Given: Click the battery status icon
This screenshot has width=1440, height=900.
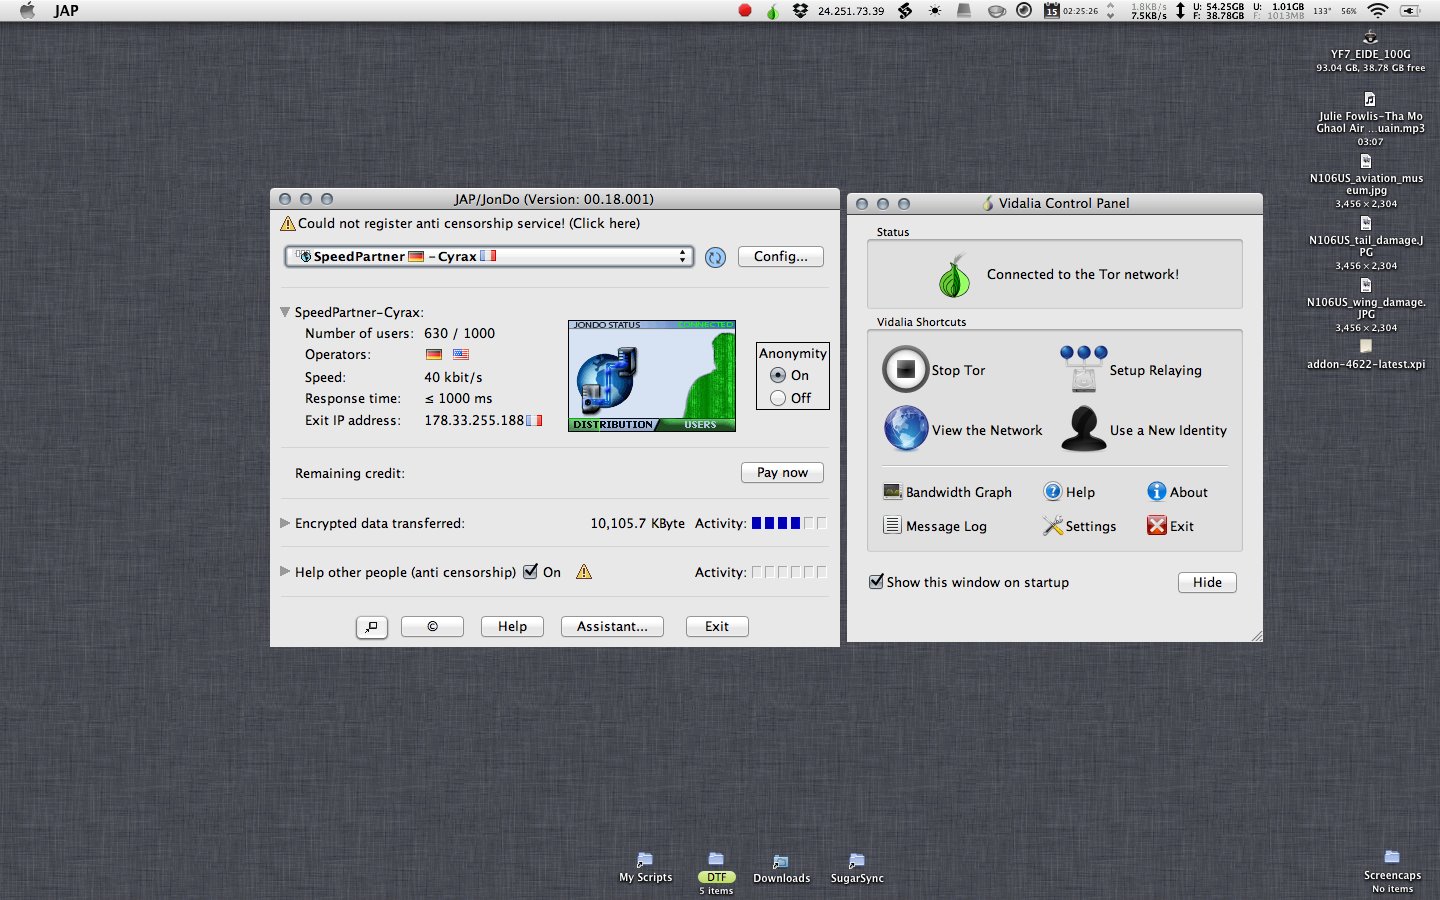Looking at the screenshot, I should click(1410, 11).
